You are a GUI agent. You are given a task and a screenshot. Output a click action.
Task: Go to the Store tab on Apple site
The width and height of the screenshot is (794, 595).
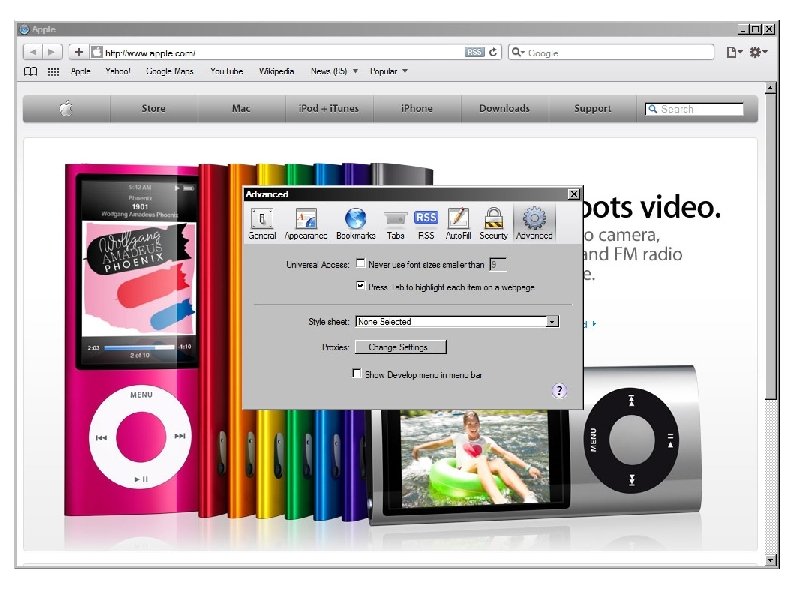tap(153, 108)
